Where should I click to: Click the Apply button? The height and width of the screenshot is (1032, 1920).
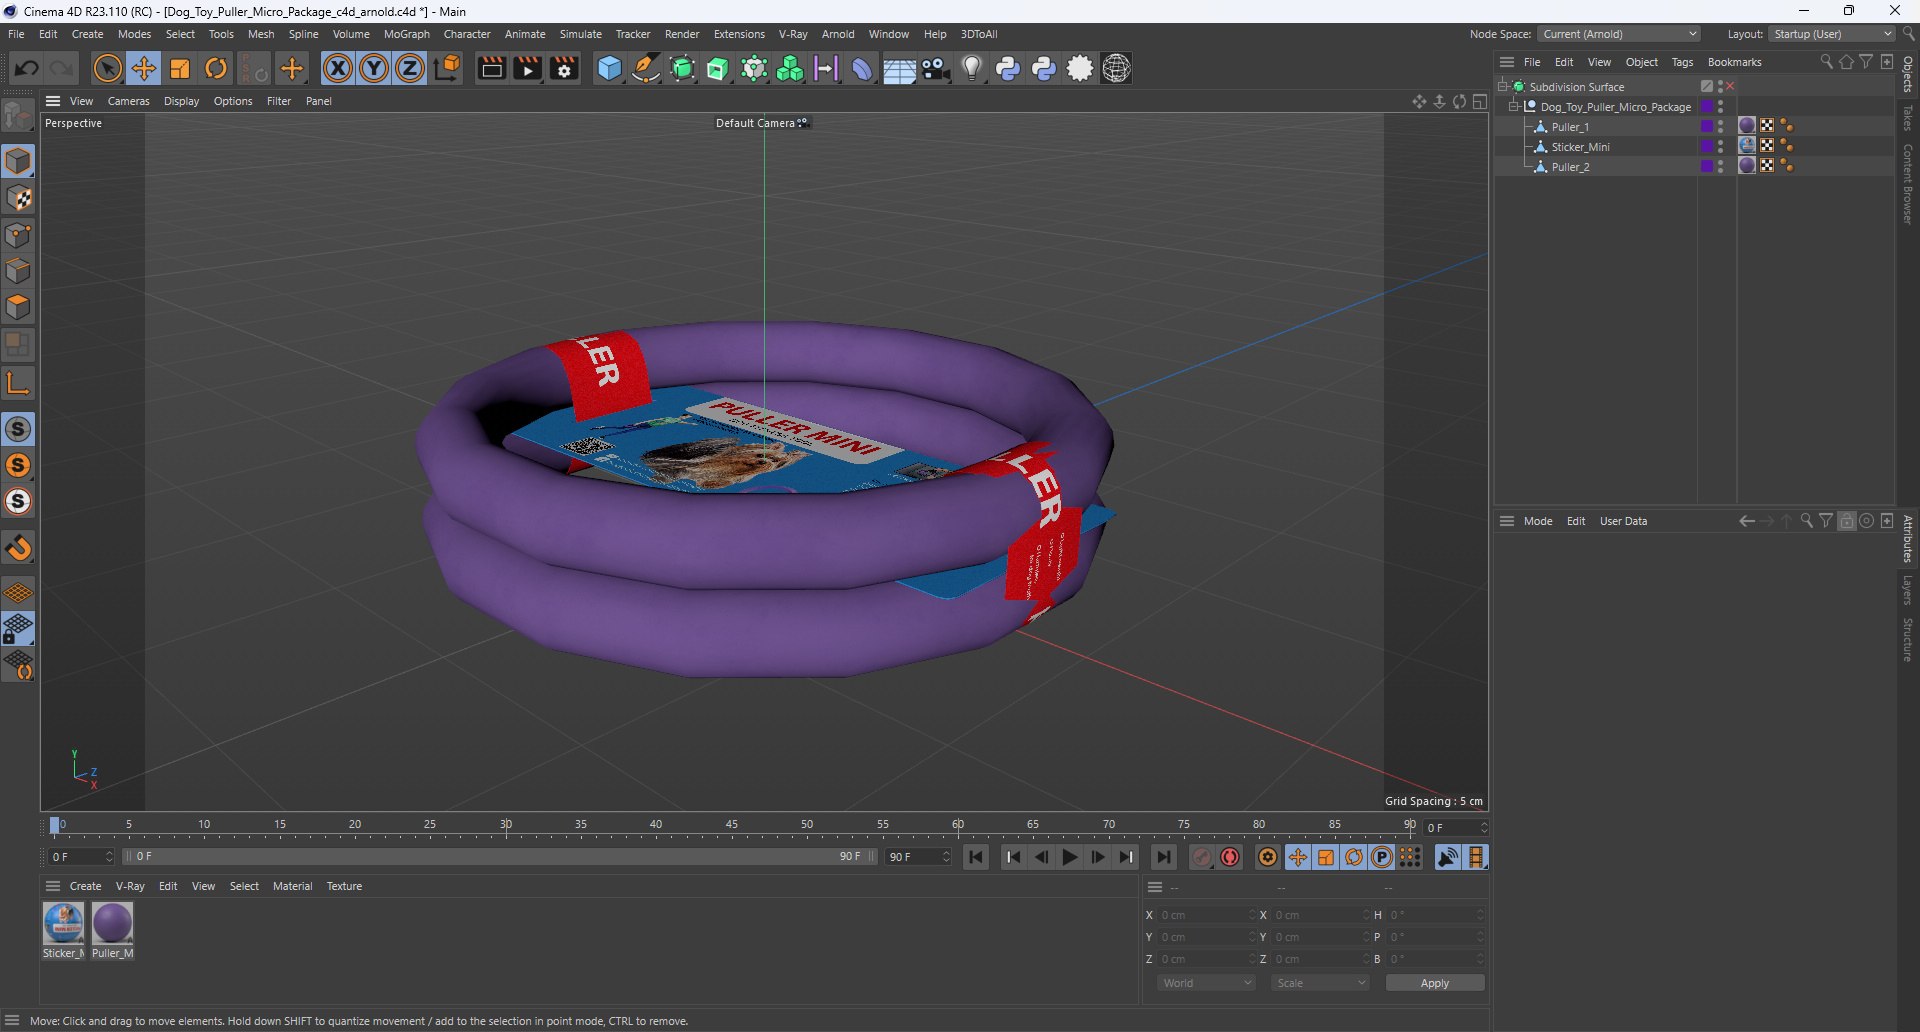point(1435,983)
